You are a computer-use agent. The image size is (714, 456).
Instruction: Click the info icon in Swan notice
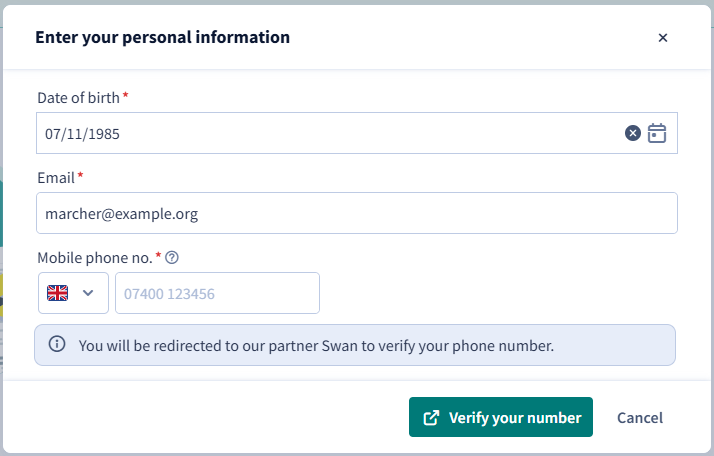pyautogui.click(x=57, y=344)
